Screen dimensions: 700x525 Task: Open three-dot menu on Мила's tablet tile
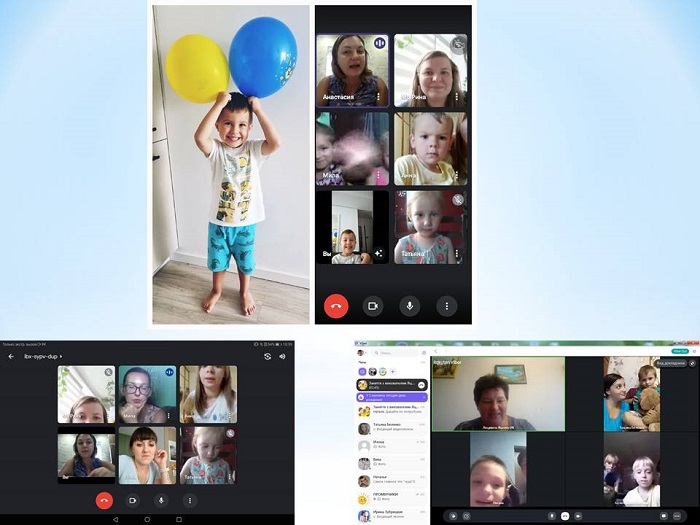pyautogui.click(x=168, y=415)
